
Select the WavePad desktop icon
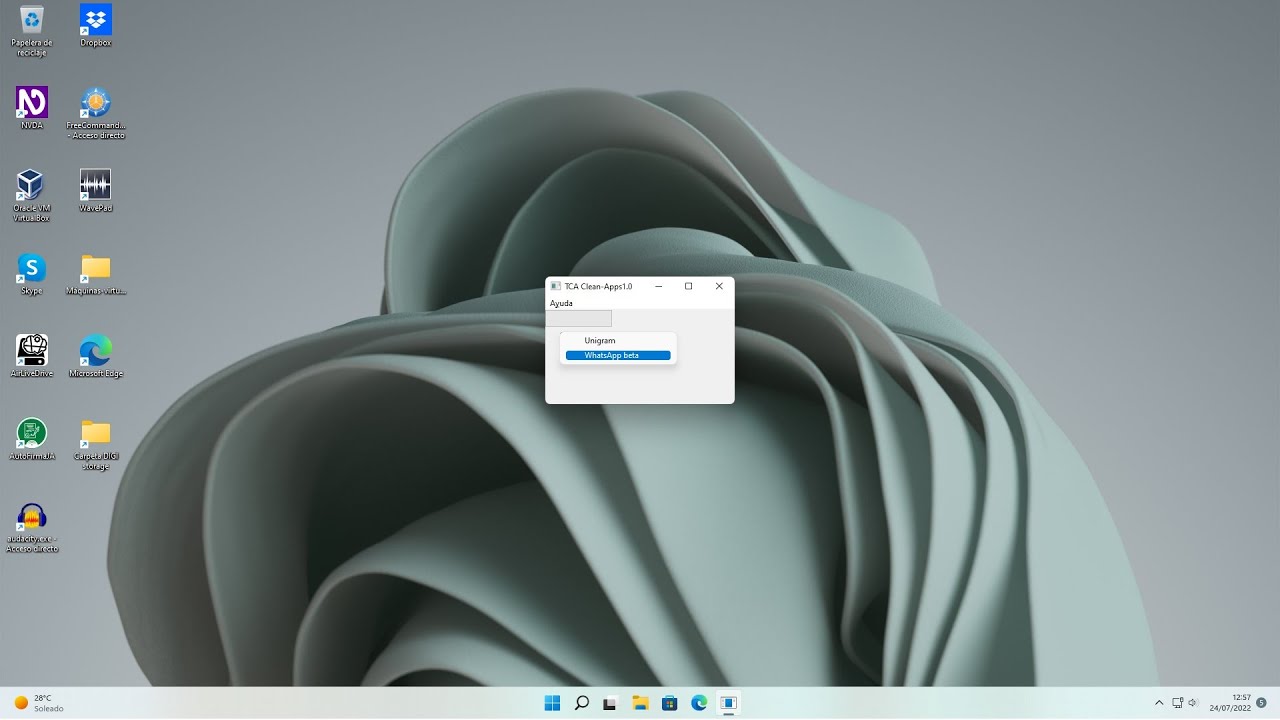click(x=95, y=191)
